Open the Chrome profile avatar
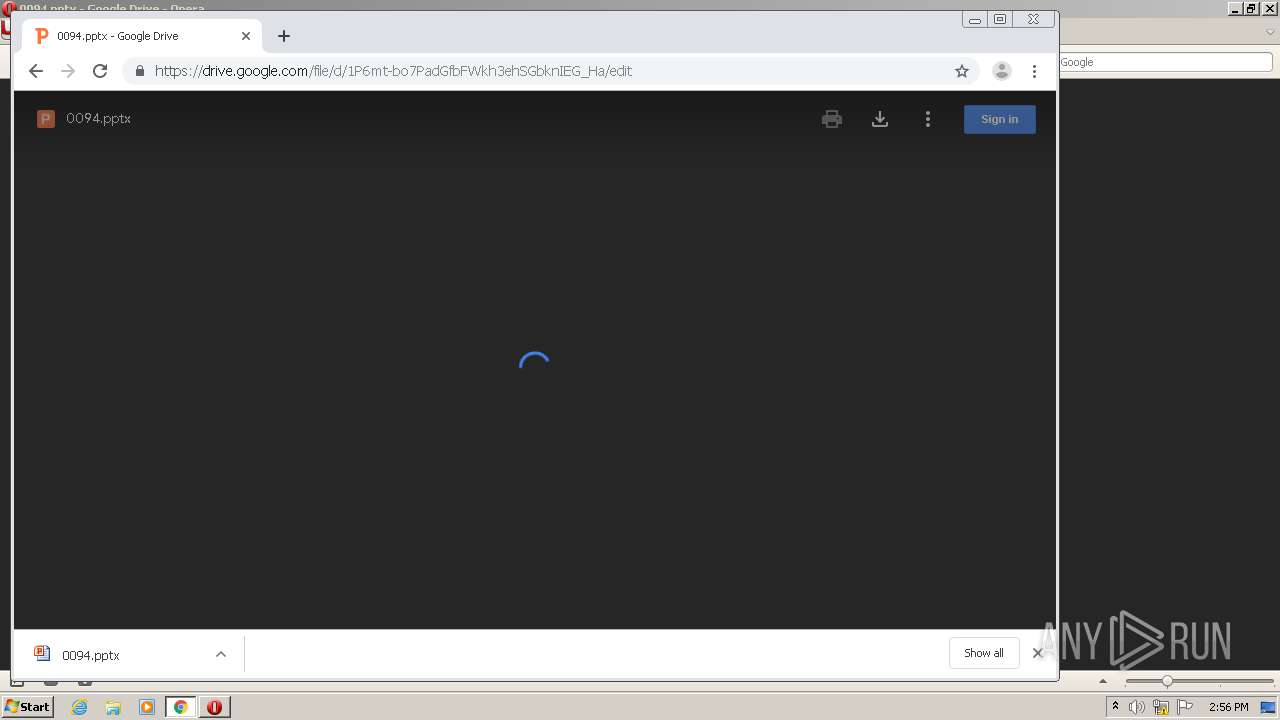This screenshot has width=1280, height=720. click(1001, 71)
